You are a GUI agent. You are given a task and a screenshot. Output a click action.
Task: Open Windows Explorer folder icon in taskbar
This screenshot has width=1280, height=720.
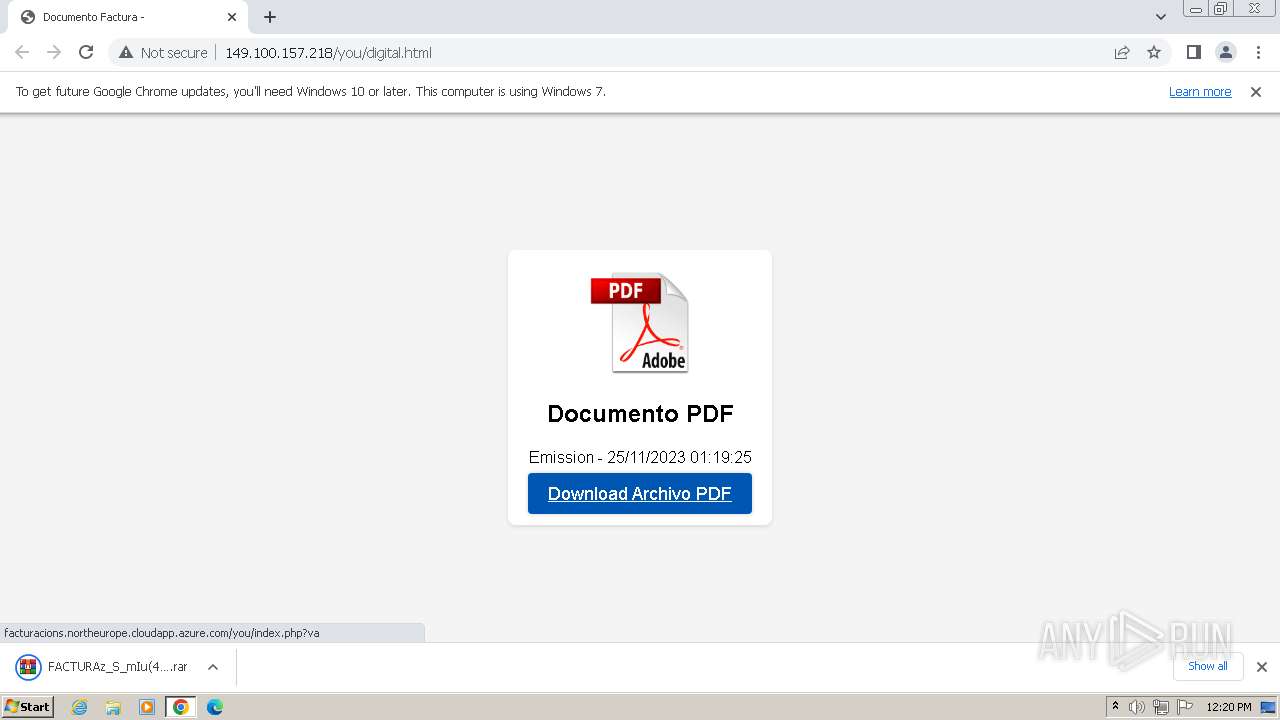[113, 707]
